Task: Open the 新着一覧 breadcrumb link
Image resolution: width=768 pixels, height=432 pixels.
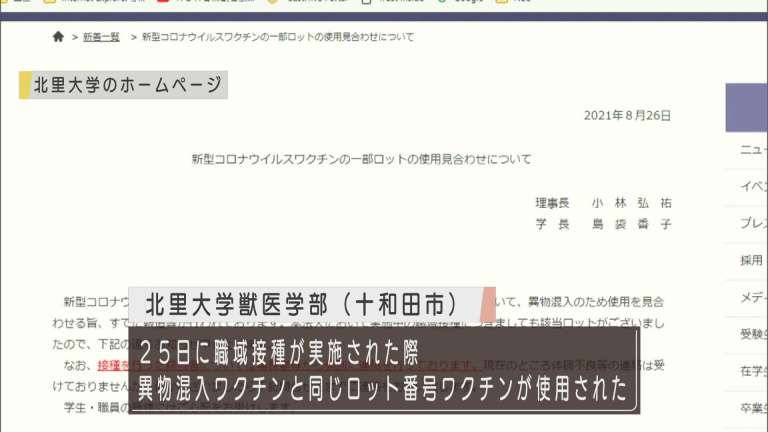Action: (101, 37)
